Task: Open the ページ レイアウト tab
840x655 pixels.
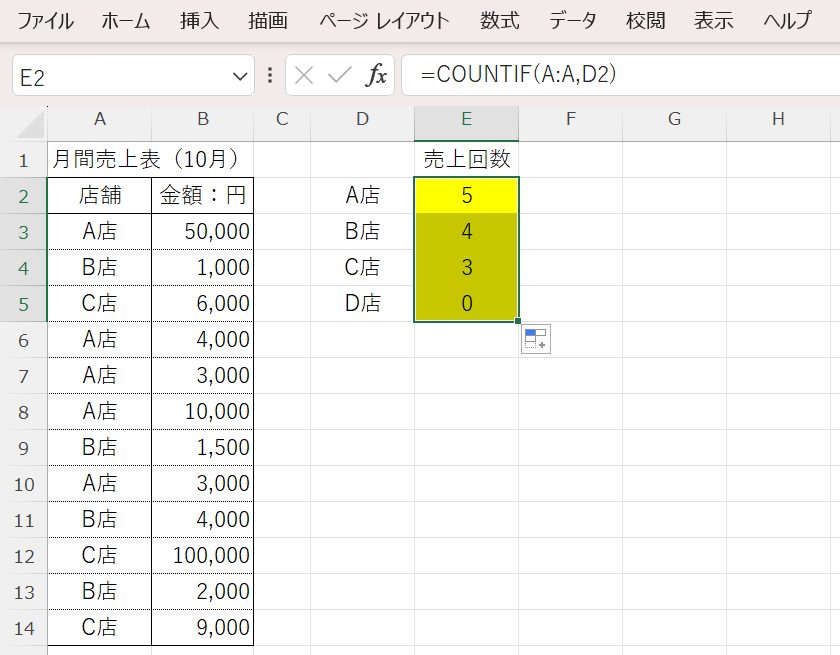Action: click(x=384, y=21)
